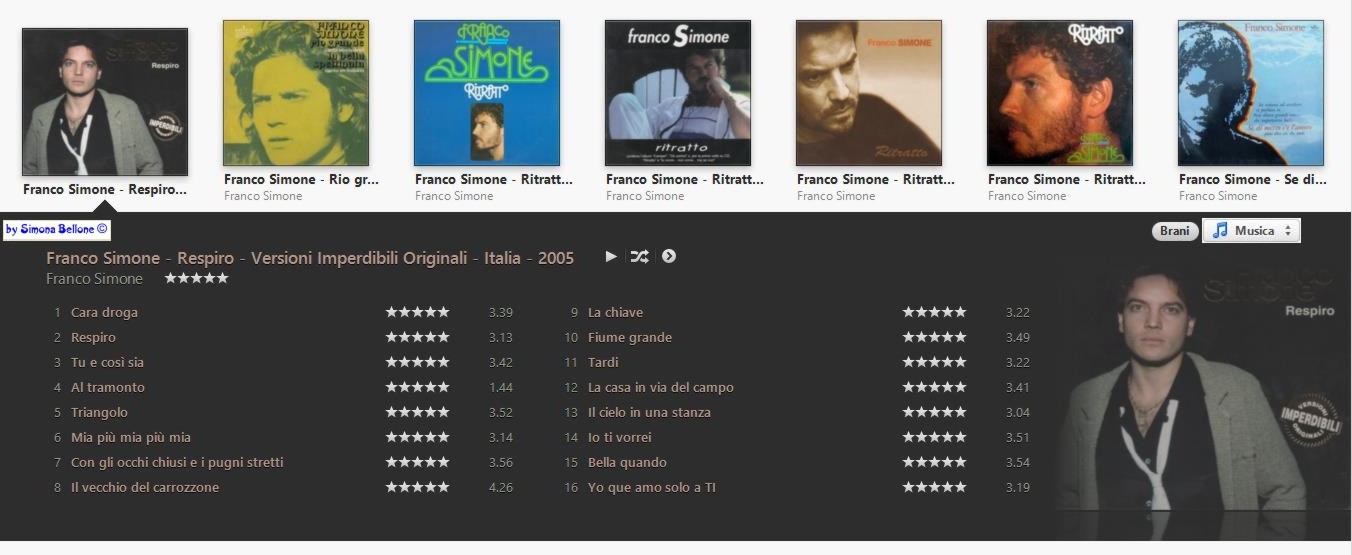The image size is (1352, 555).
Task: Set the album's star rating under the title
Action: [x=196, y=278]
